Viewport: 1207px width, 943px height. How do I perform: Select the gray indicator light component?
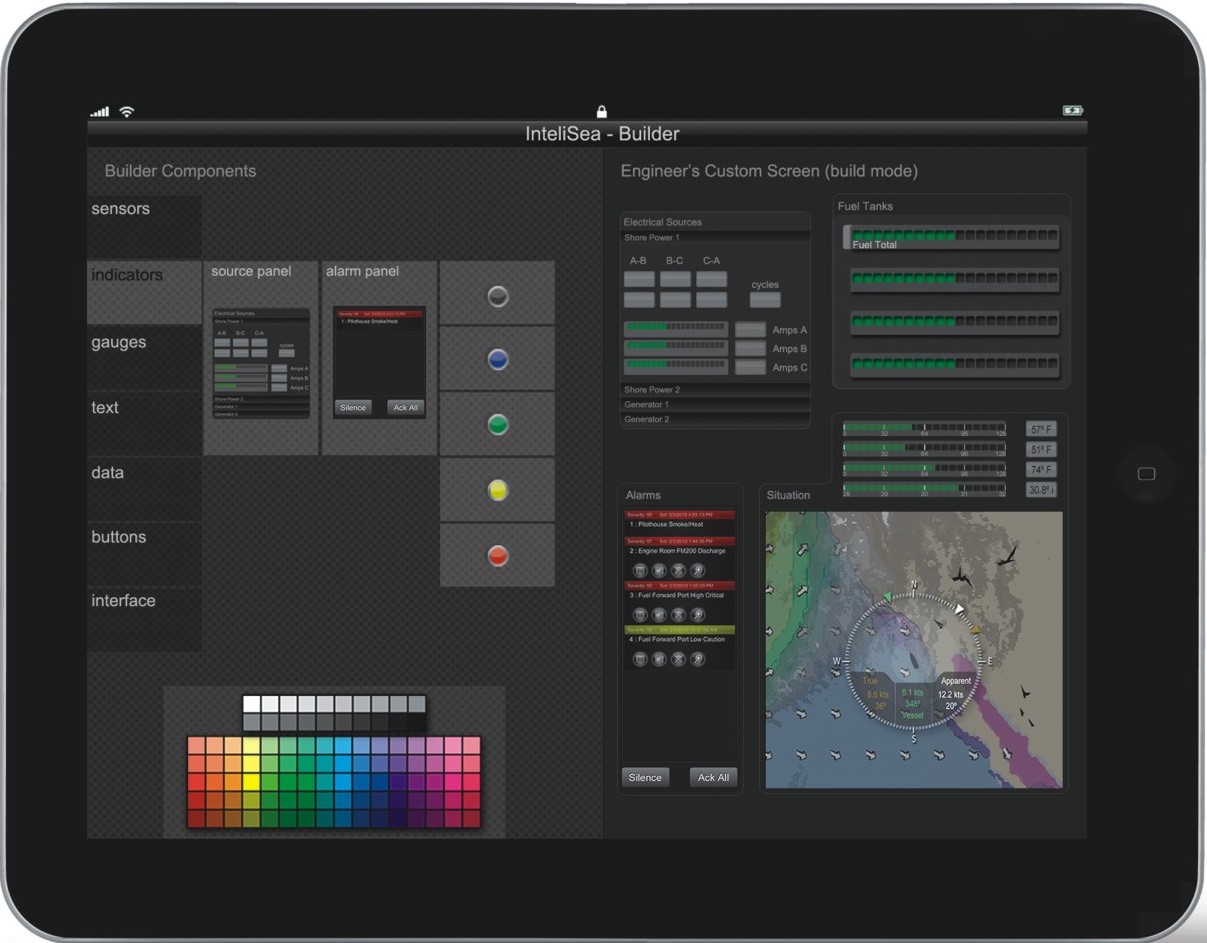[x=497, y=296]
